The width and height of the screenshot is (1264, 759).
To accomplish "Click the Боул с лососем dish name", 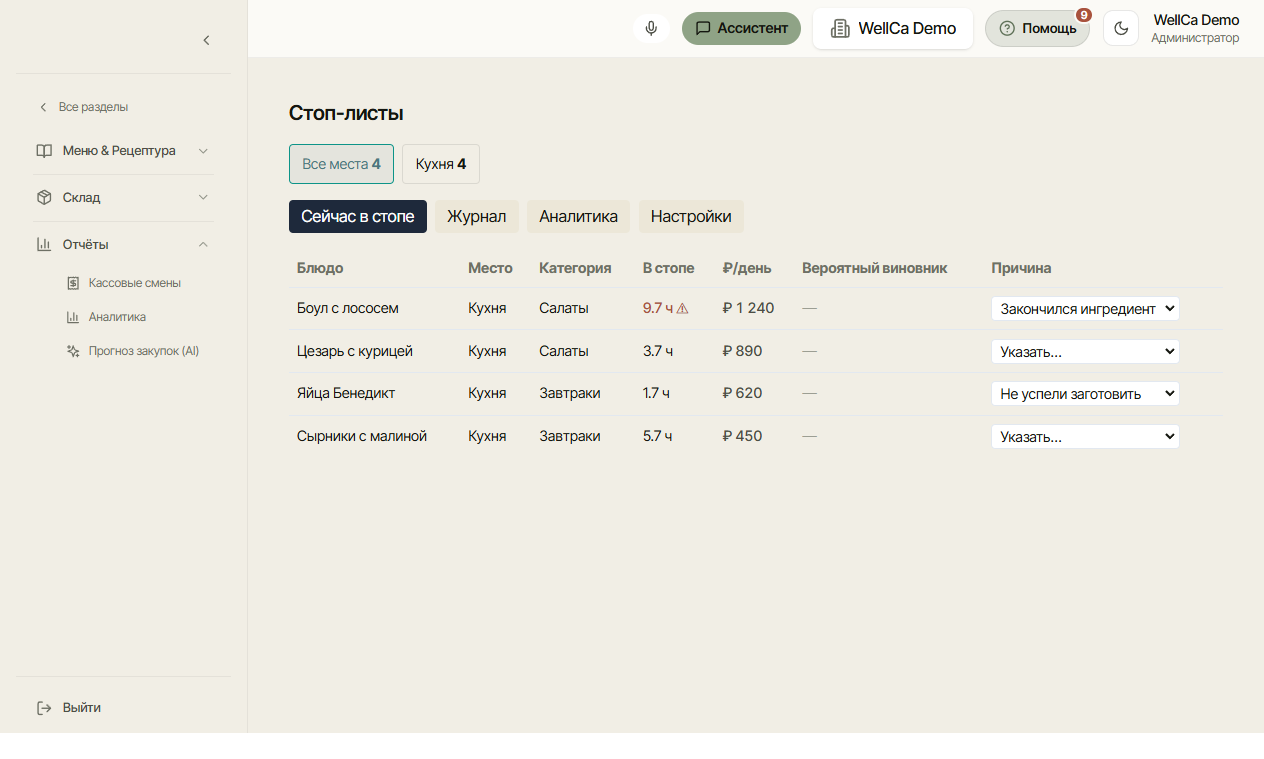I will click(348, 308).
